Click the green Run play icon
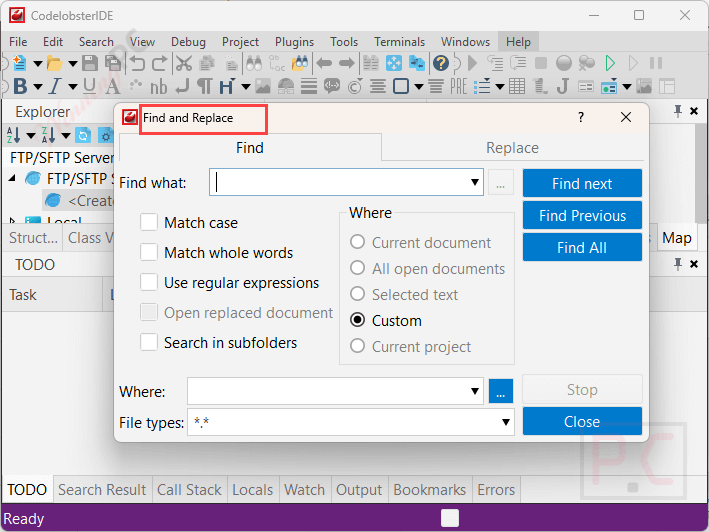This screenshot has height=532, width=709. [x=610, y=63]
